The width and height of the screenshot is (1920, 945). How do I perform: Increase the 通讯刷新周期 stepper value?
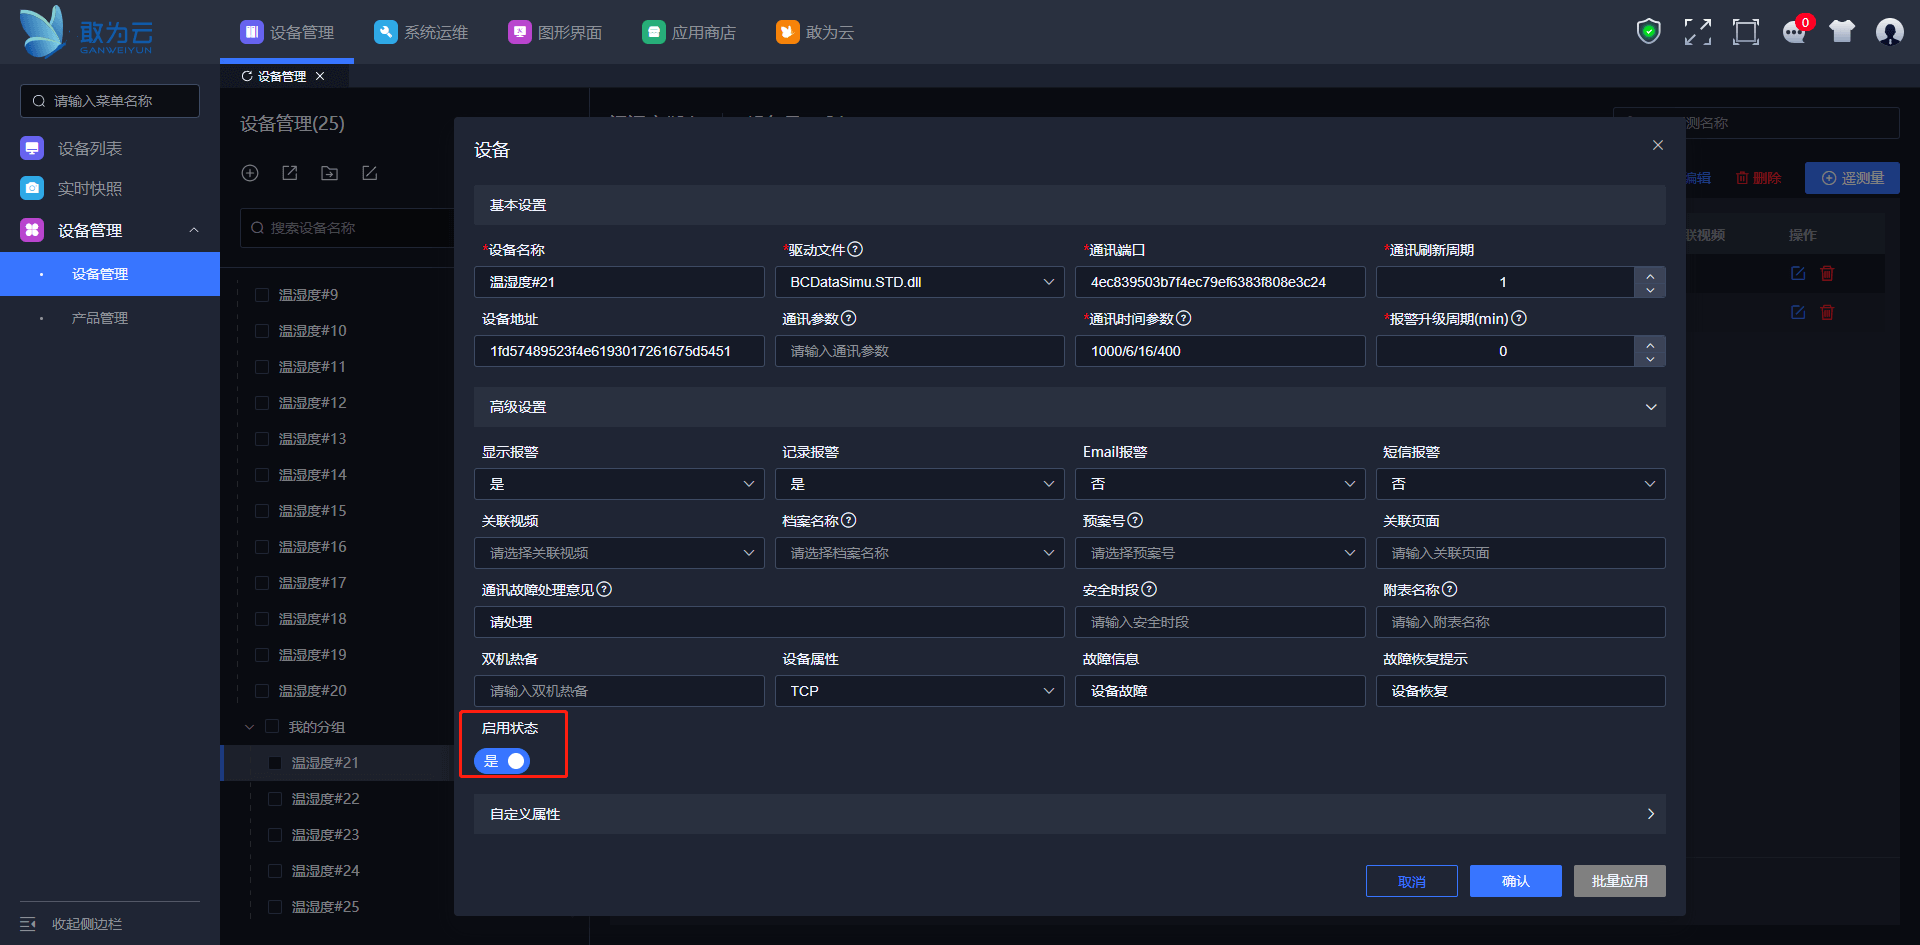point(1650,275)
